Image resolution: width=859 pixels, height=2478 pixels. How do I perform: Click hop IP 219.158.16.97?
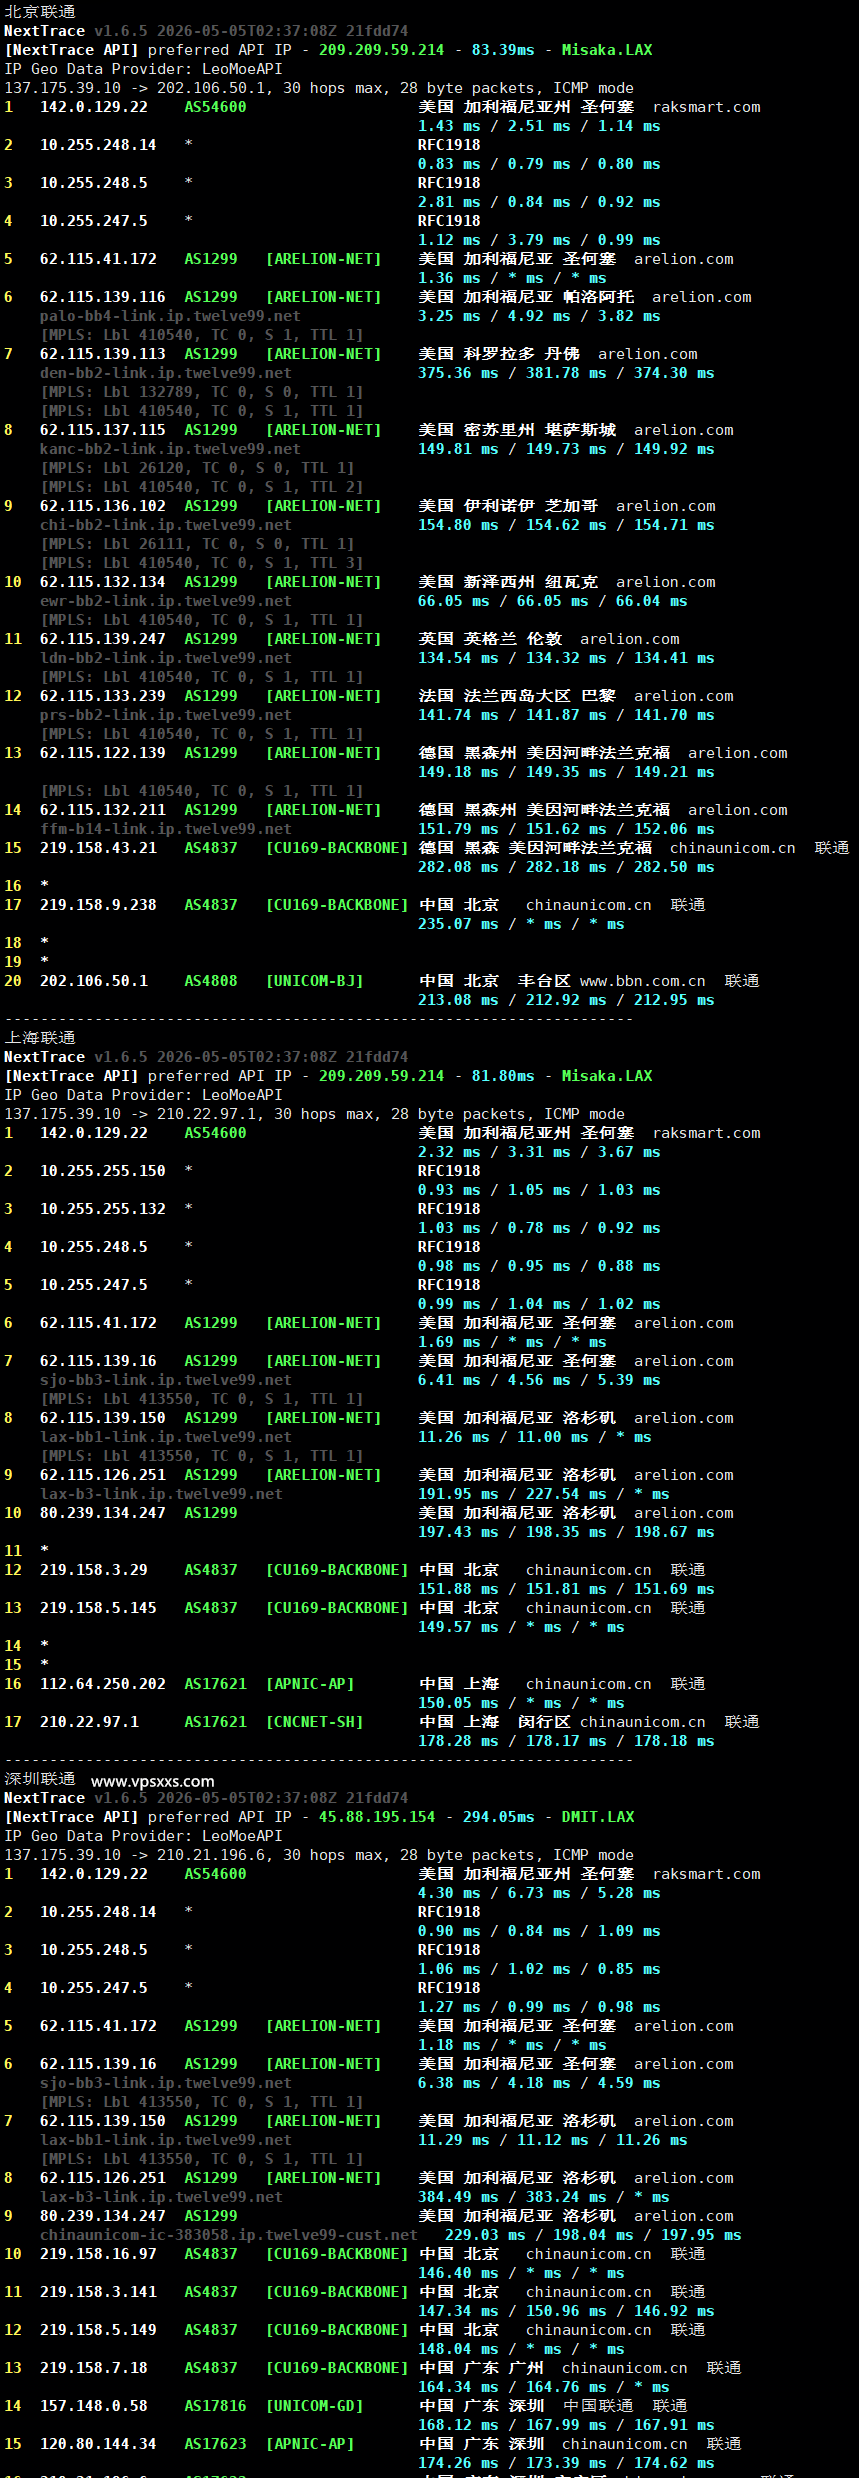point(98,2254)
